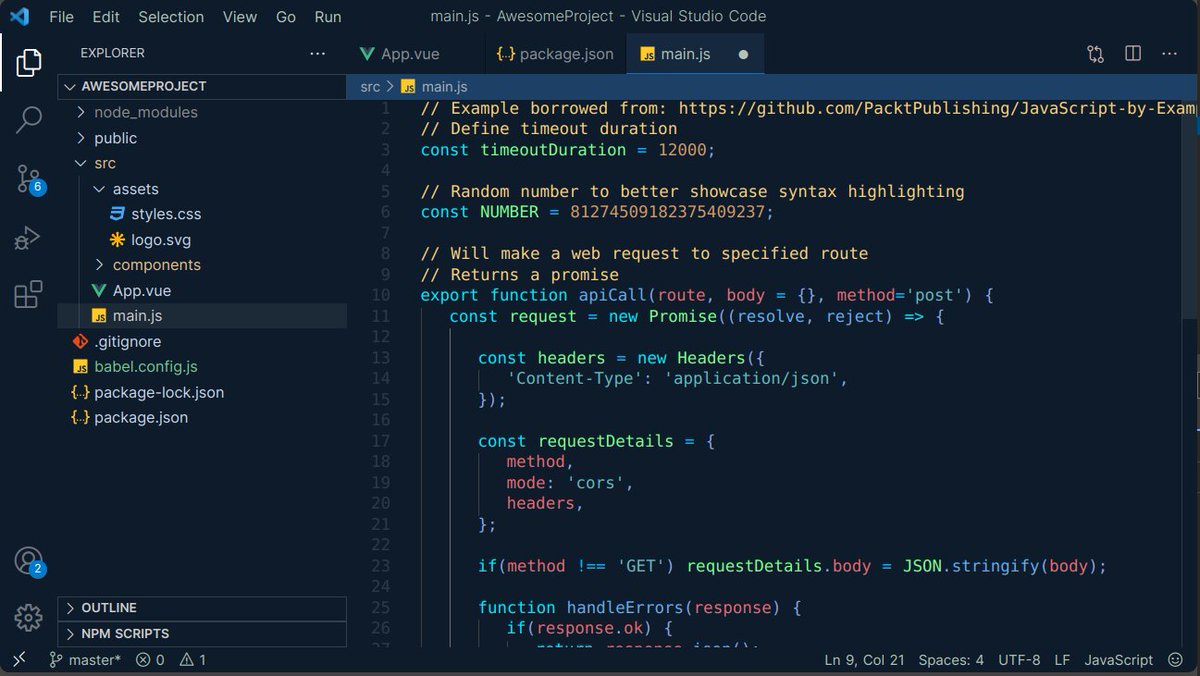Open the Manage settings gear

tap(29, 617)
